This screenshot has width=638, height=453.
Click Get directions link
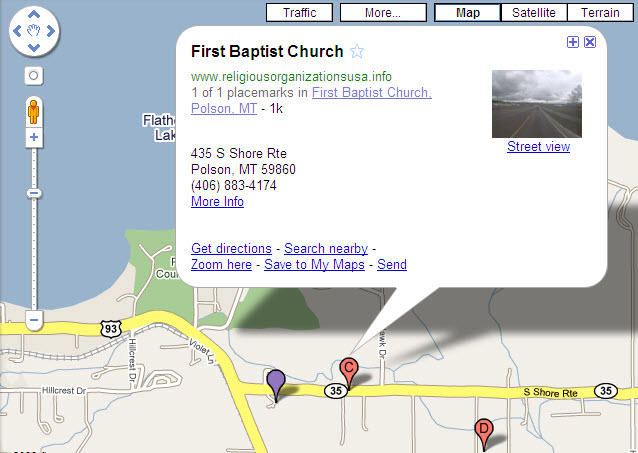[231, 248]
